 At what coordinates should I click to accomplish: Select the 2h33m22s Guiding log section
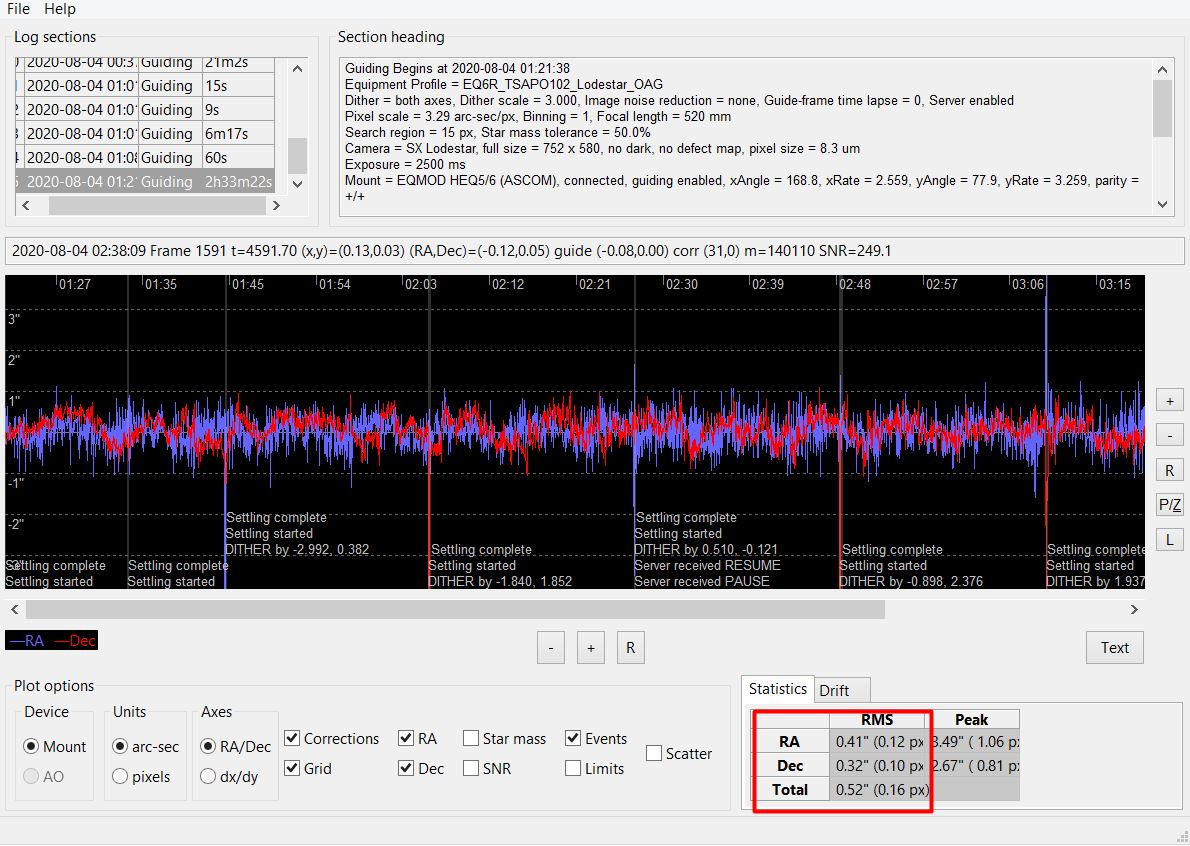click(150, 182)
